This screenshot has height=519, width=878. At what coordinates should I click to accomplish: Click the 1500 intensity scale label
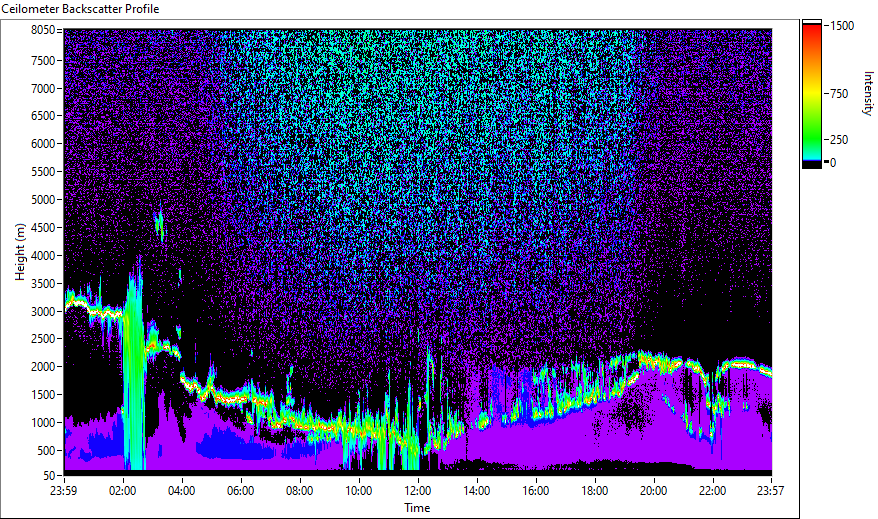tap(842, 26)
